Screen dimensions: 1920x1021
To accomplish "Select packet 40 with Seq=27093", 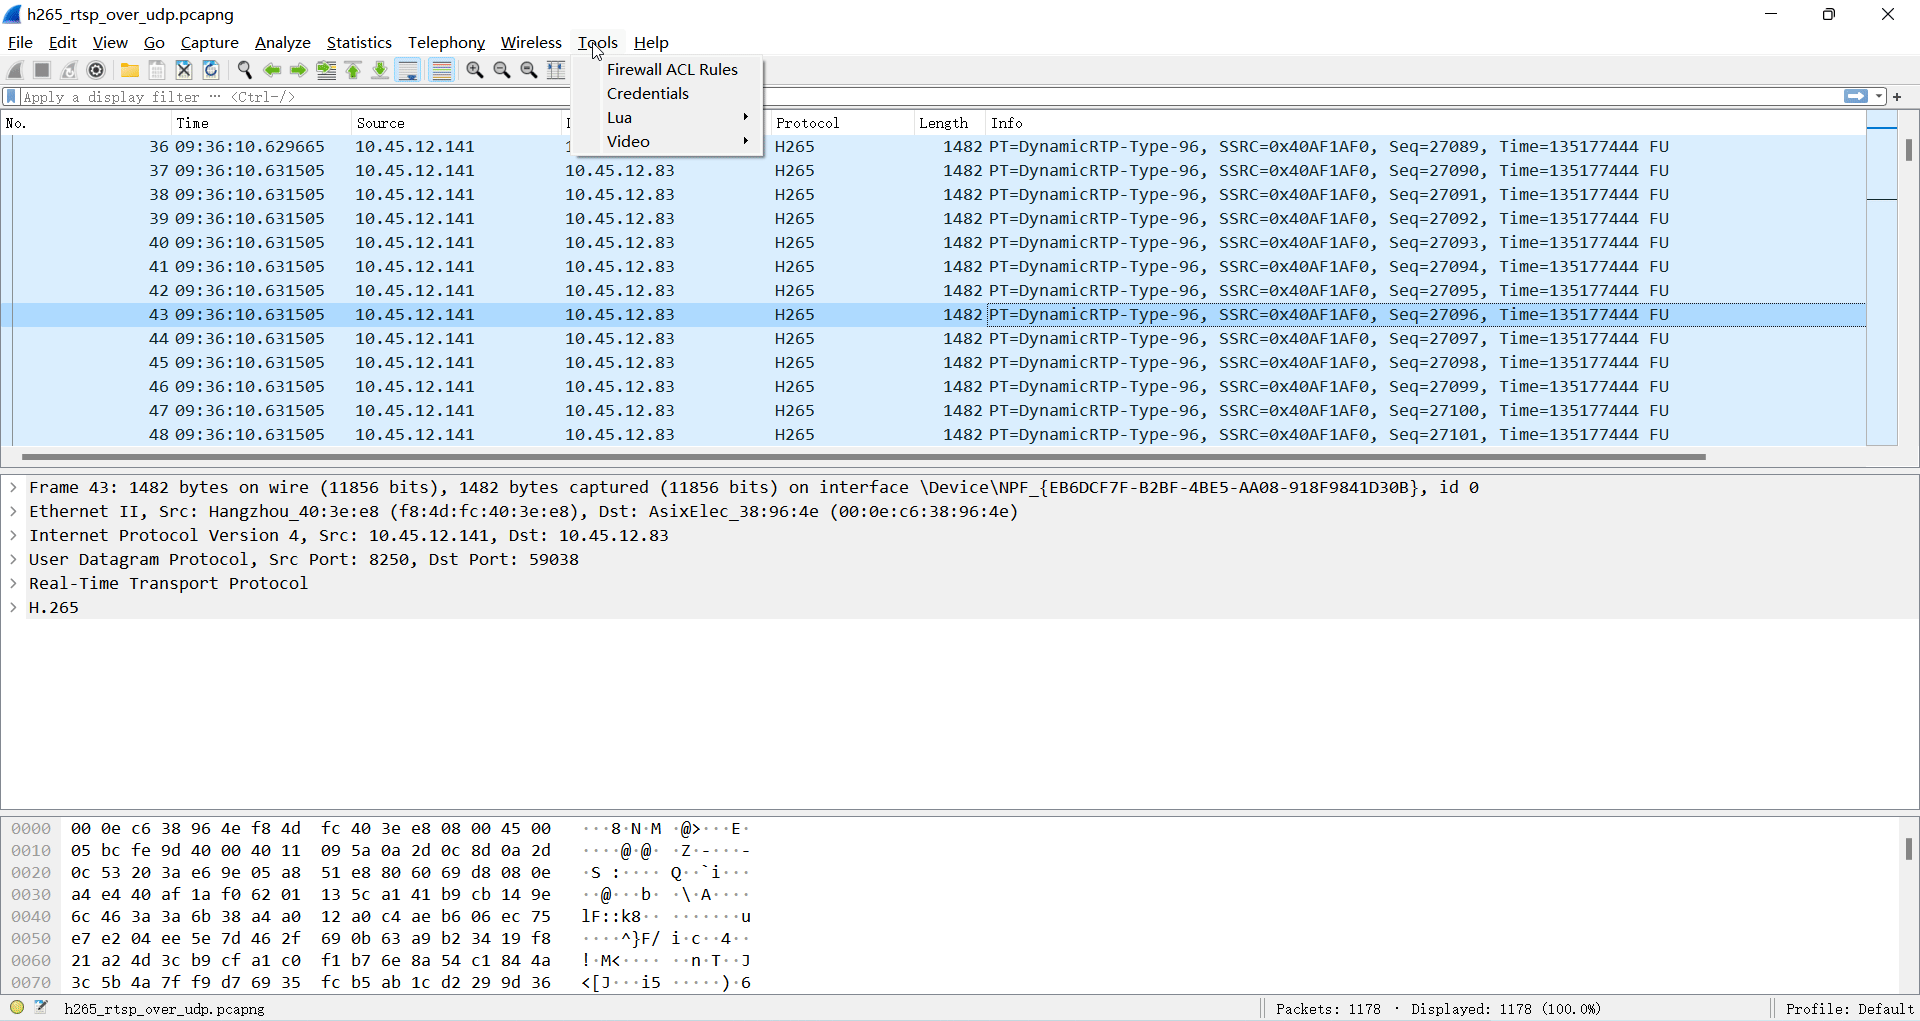I will point(934,243).
